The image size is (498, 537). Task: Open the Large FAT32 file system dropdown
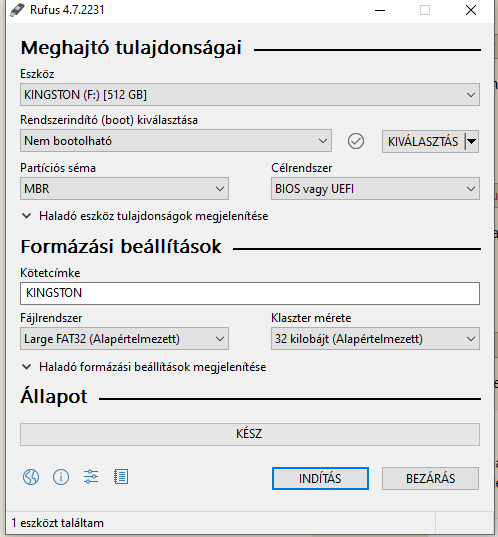point(124,339)
